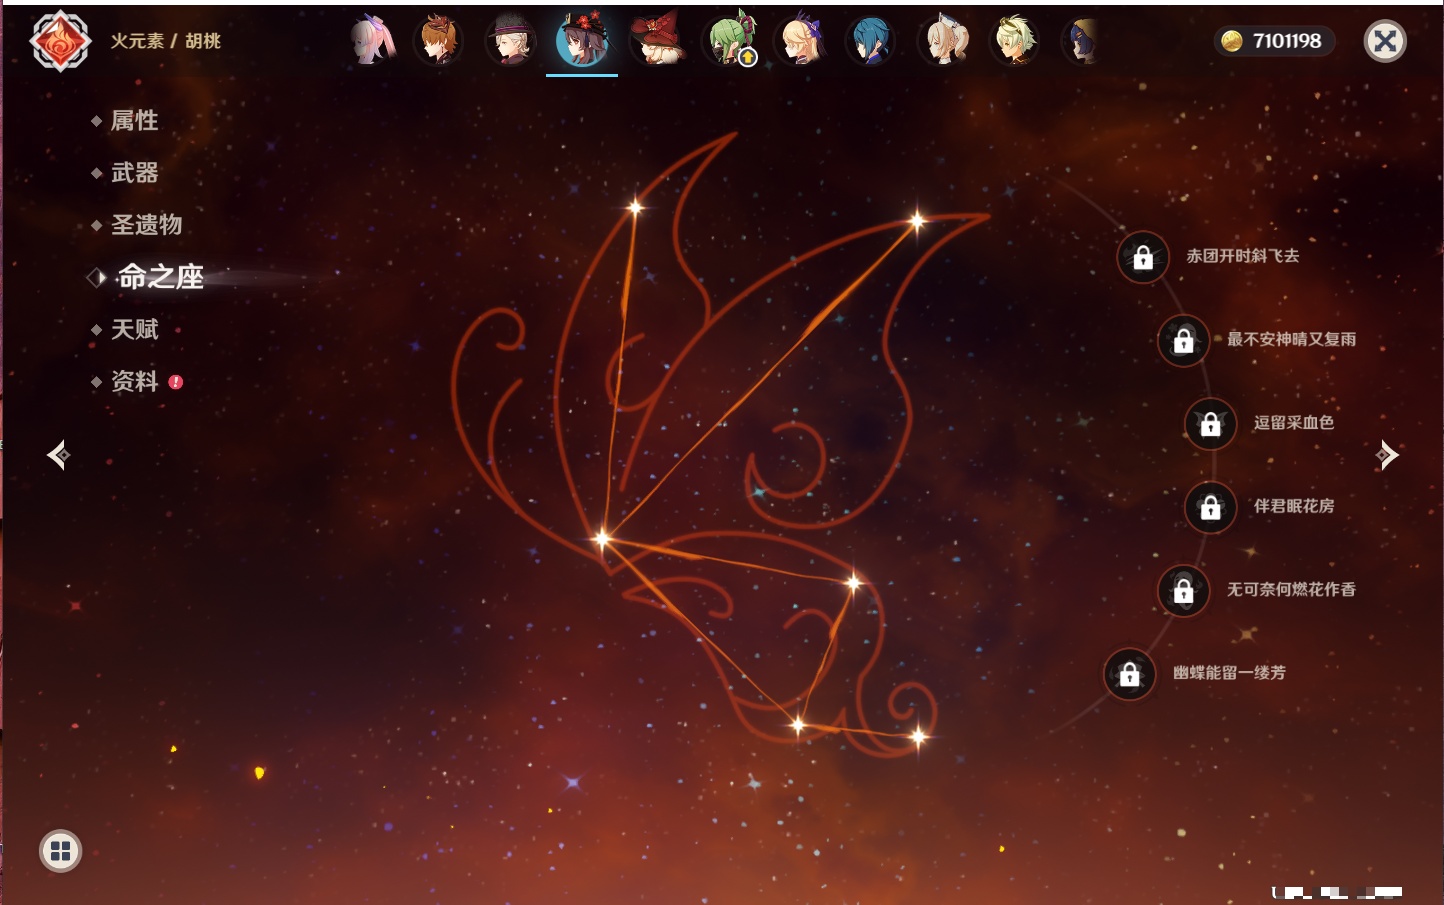1444x905 pixels.
Task: Go to the next character with right arrow
Action: [x=1387, y=455]
